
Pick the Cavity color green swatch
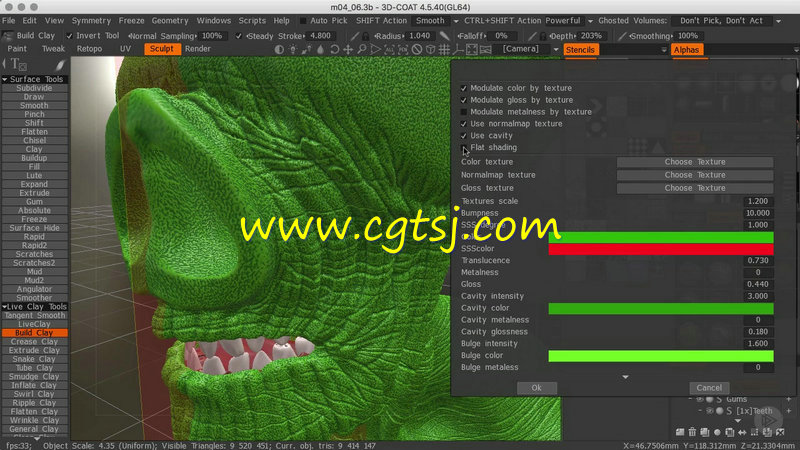coord(661,308)
